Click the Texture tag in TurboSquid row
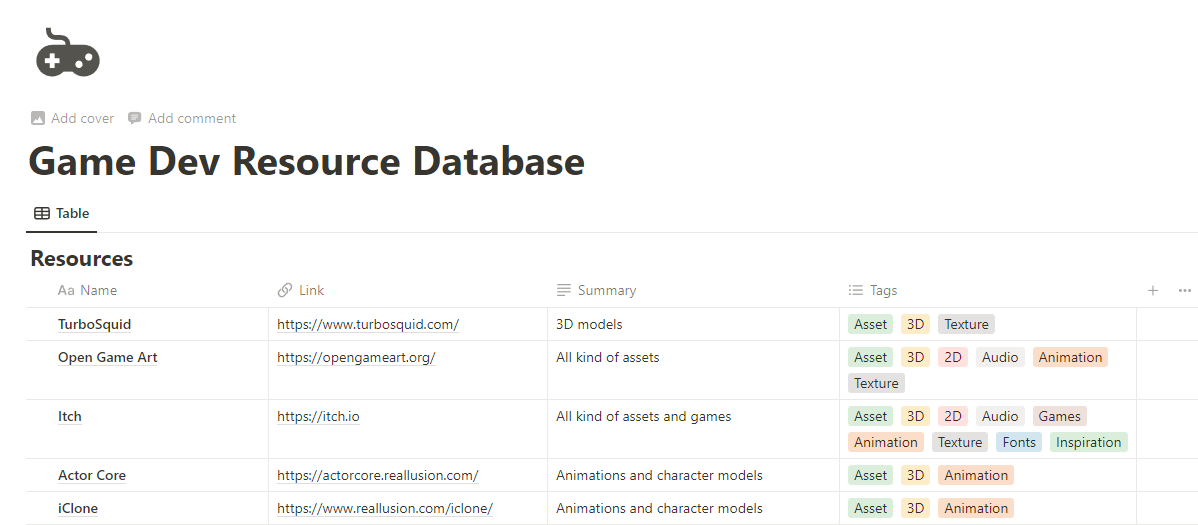The height and width of the screenshot is (525, 1198). [966, 324]
